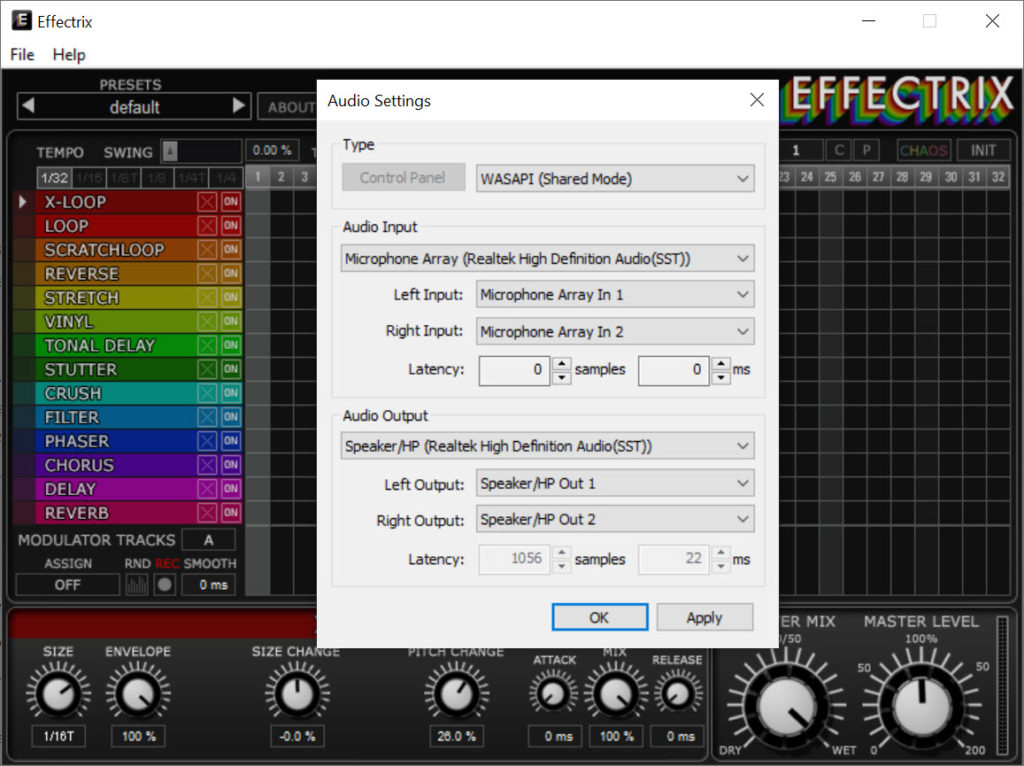Image resolution: width=1024 pixels, height=766 pixels.
Task: Clear the CRUSH track X icon
Action: pyautogui.click(x=207, y=393)
